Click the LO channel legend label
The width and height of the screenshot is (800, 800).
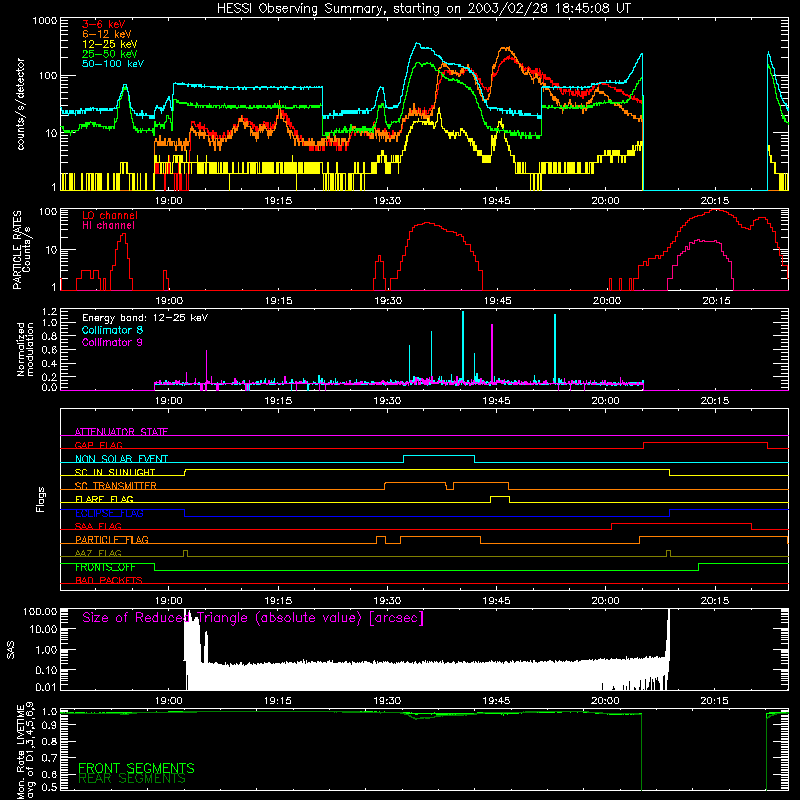pos(110,215)
